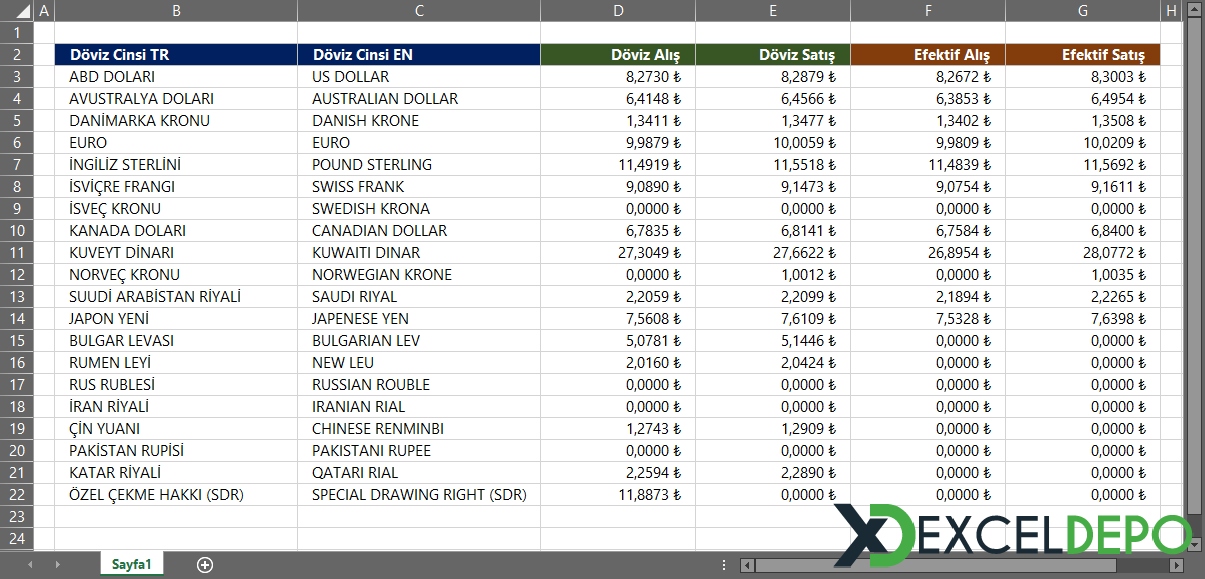This screenshot has width=1205, height=579.
Task: Select the 11,8873 SDR buying rate cell
Action: pyautogui.click(x=618, y=495)
